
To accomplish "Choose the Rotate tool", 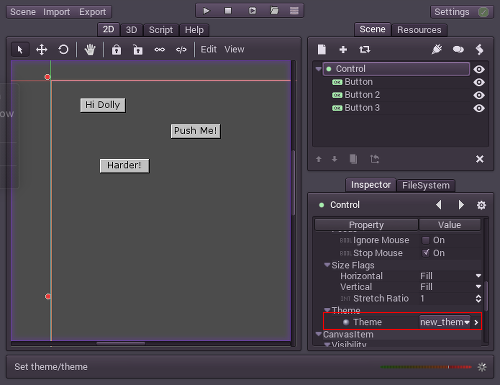I will [63, 50].
